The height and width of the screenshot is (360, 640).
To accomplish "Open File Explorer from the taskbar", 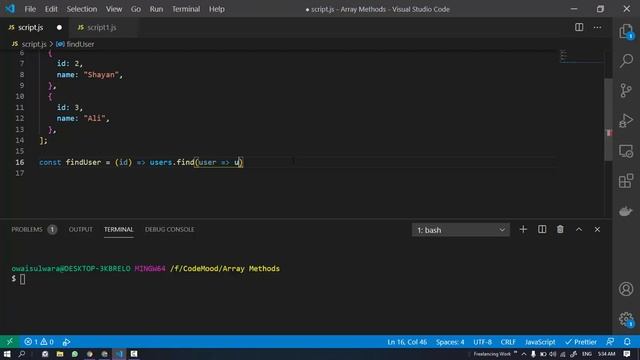I will click(x=60, y=354).
